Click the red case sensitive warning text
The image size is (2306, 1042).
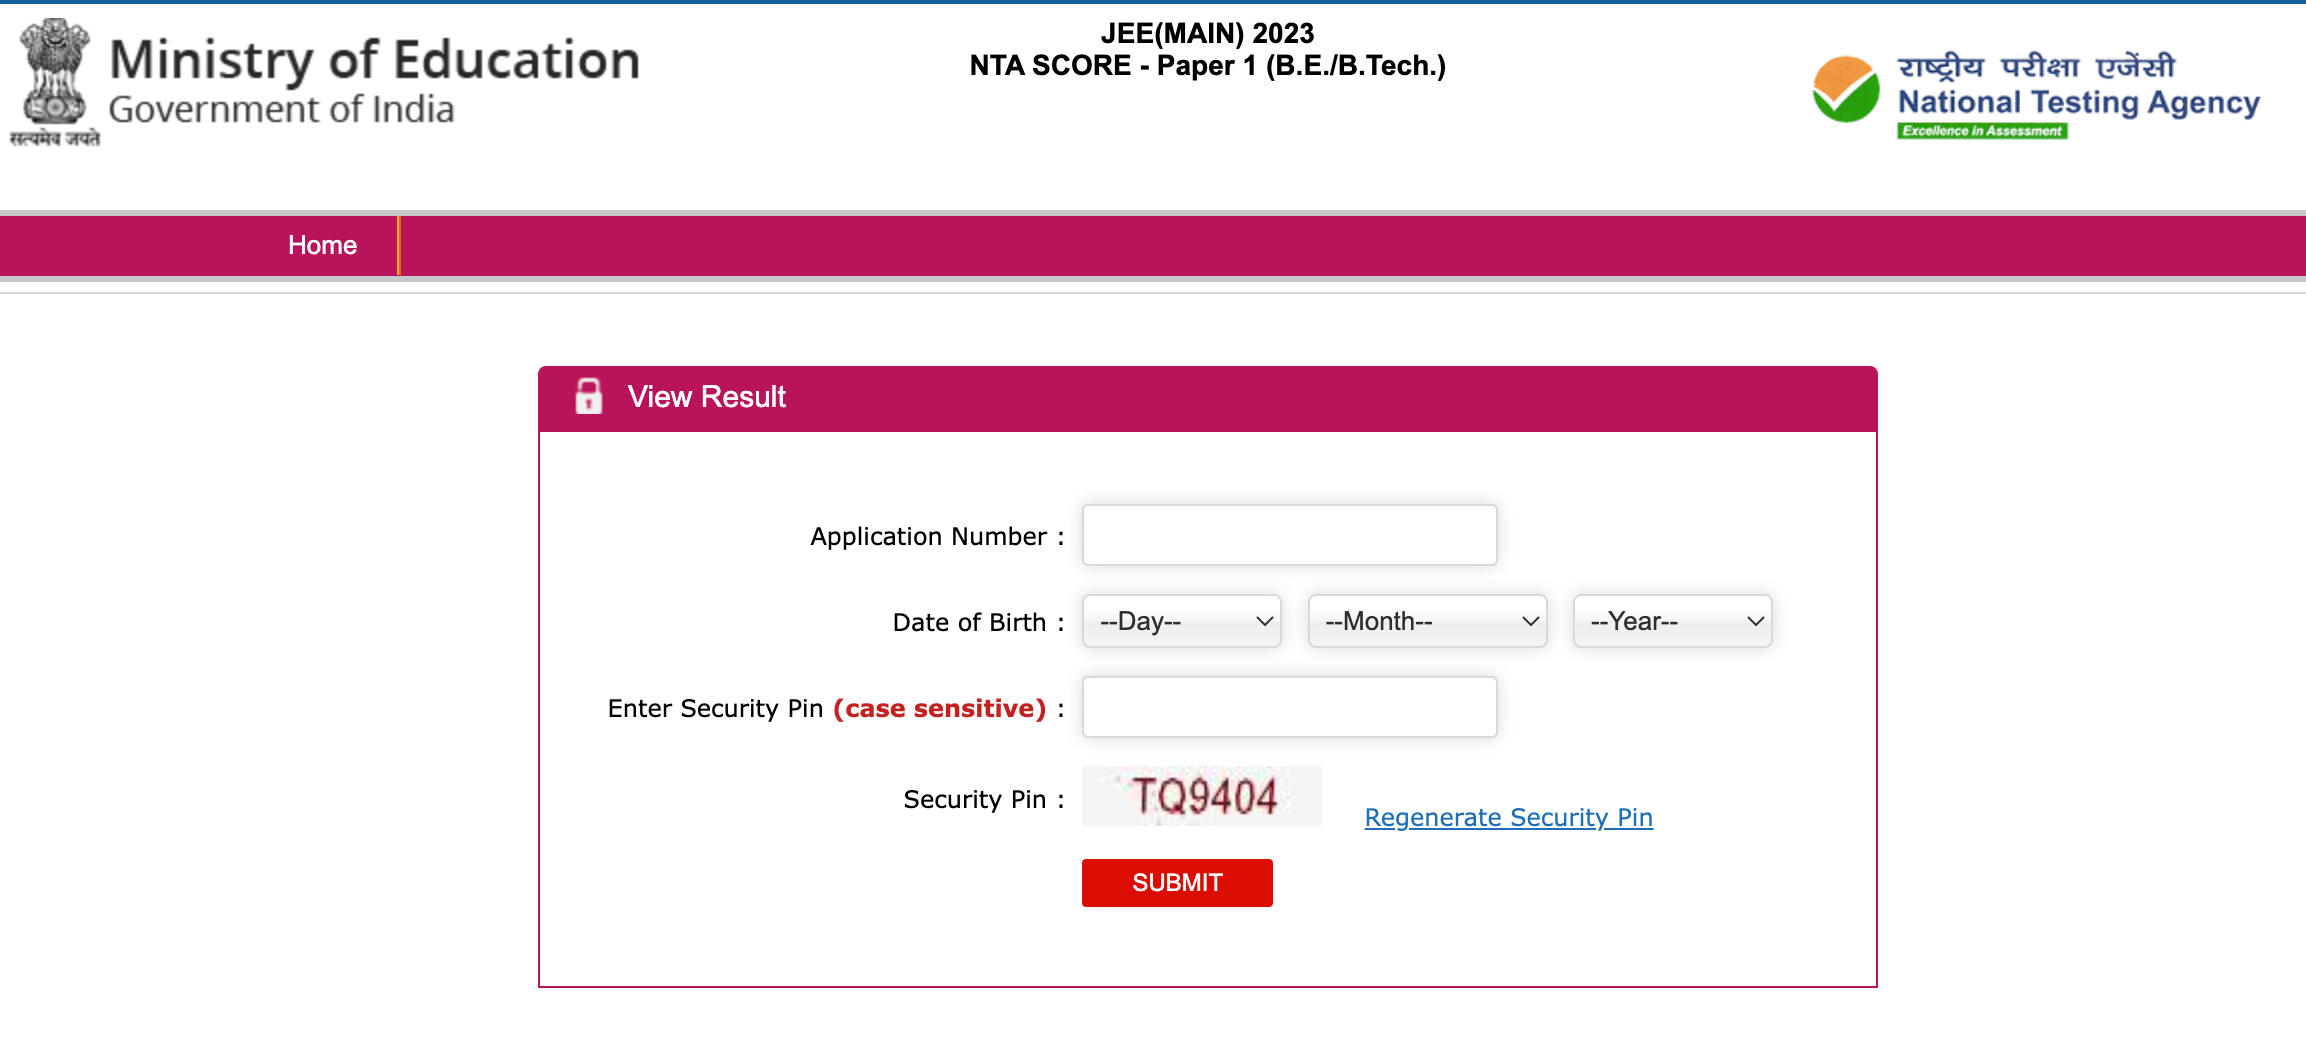(x=939, y=708)
